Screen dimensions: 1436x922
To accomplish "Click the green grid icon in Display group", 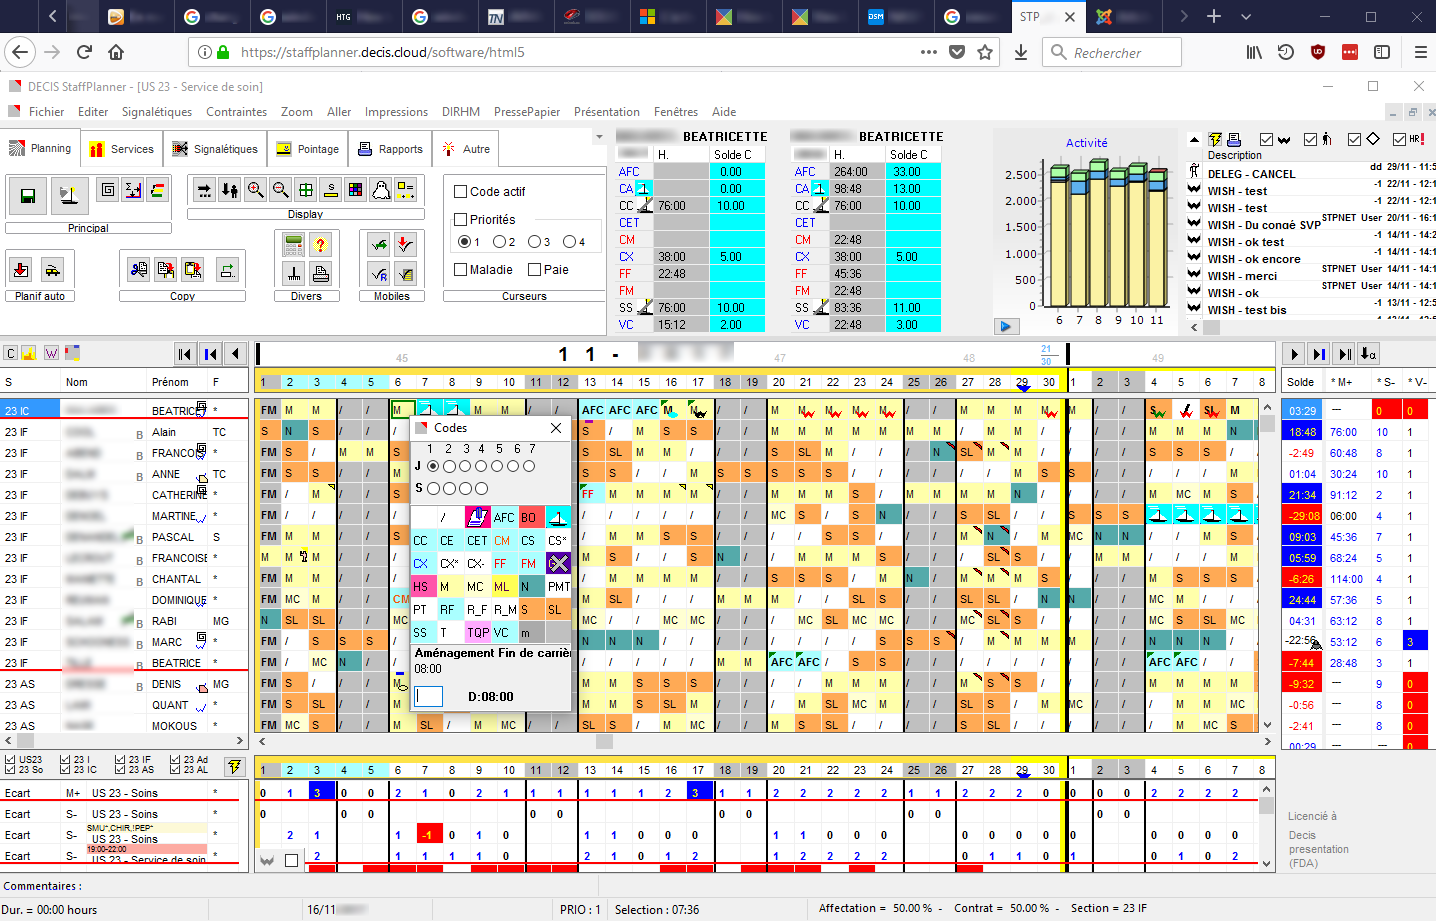I will (306, 189).
